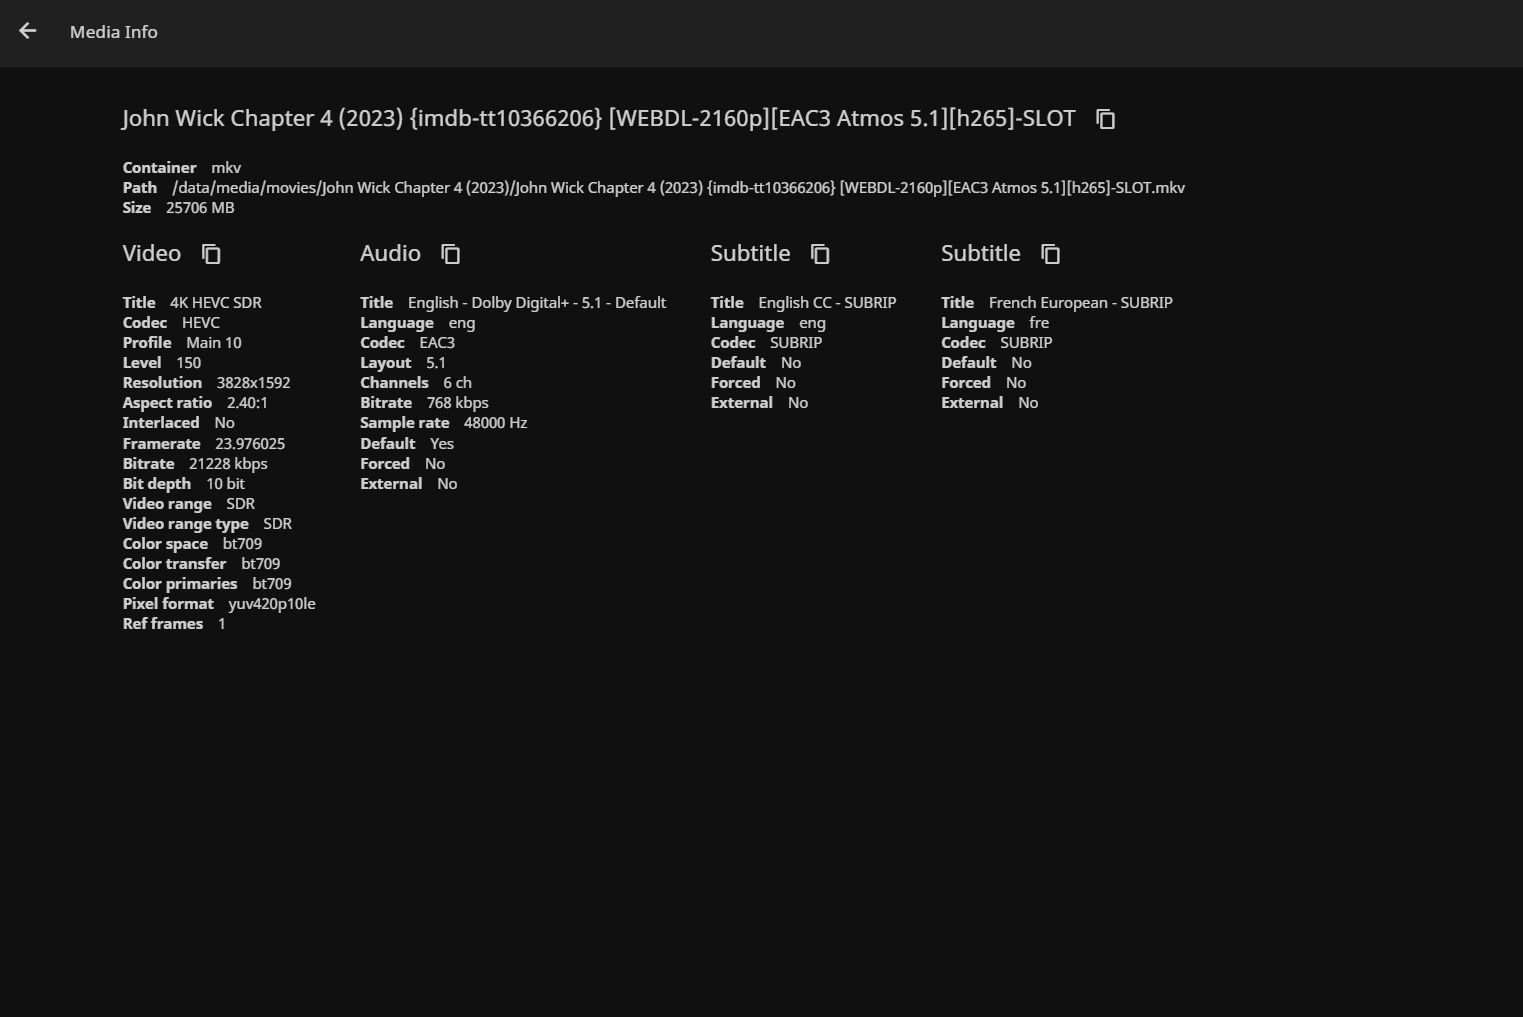The width and height of the screenshot is (1523, 1017).
Task: Copy the French European subtitle info
Action: click(x=1050, y=254)
